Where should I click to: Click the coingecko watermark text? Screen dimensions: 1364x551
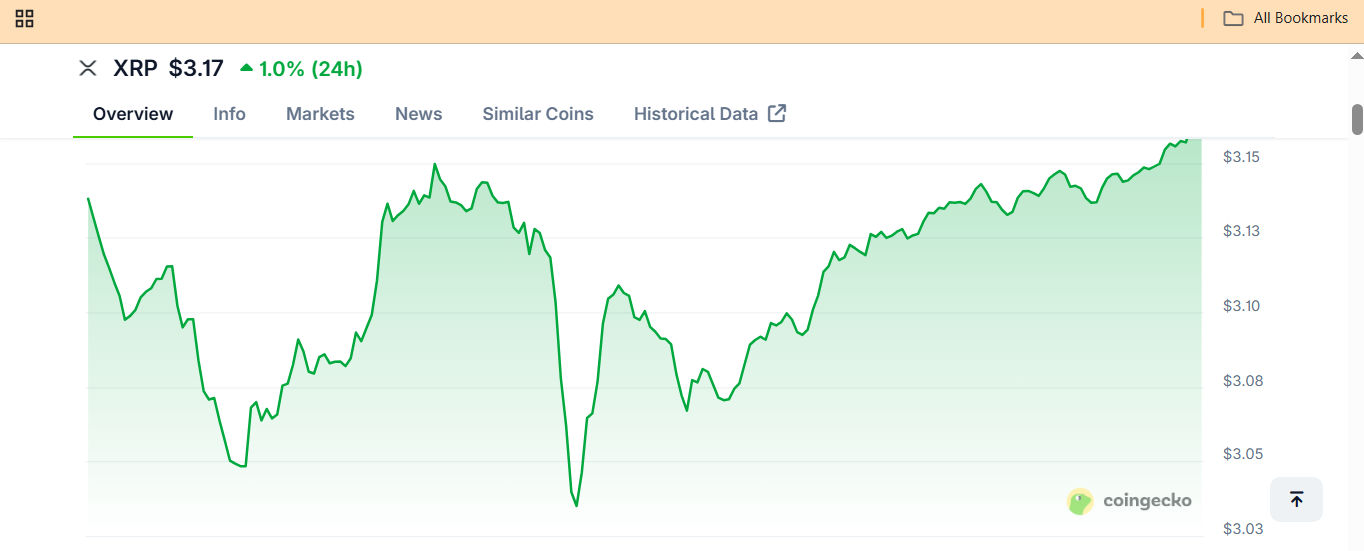click(x=1147, y=500)
